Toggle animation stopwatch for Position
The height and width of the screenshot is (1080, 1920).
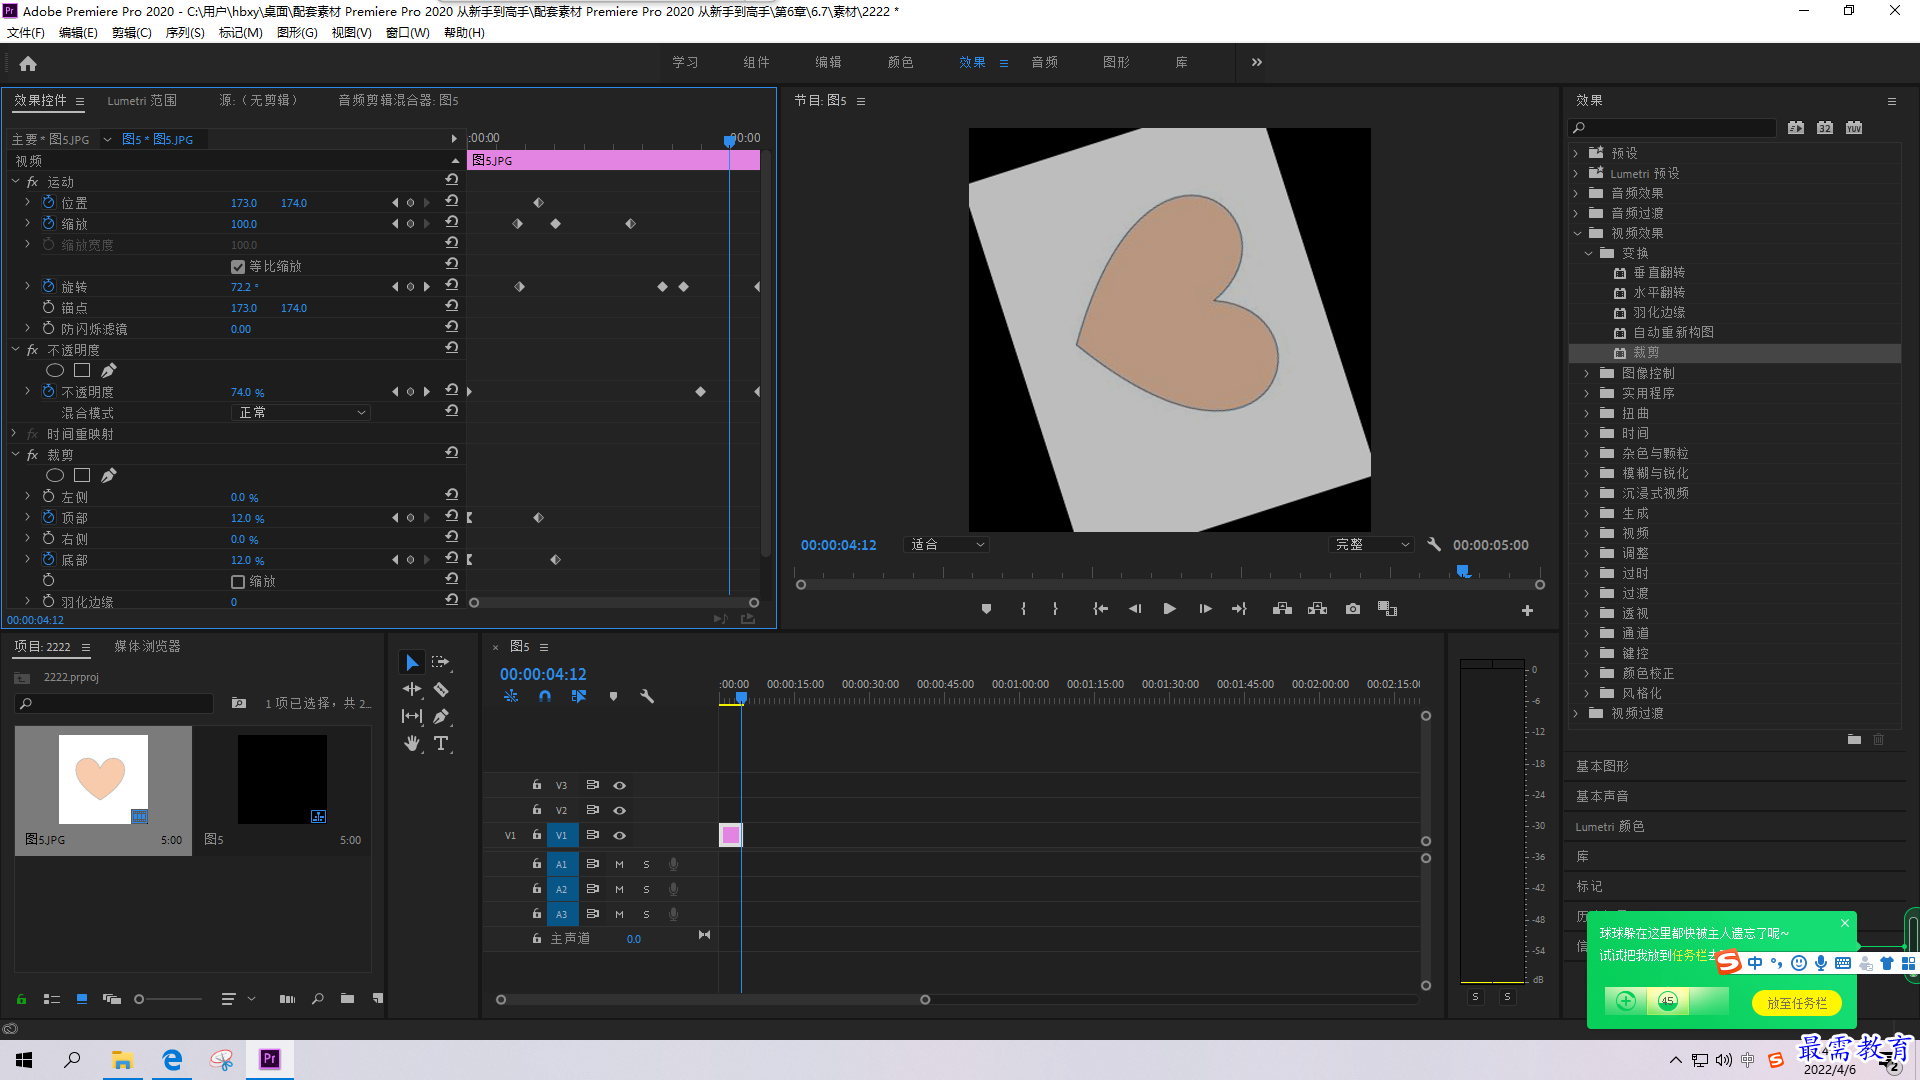(x=48, y=203)
